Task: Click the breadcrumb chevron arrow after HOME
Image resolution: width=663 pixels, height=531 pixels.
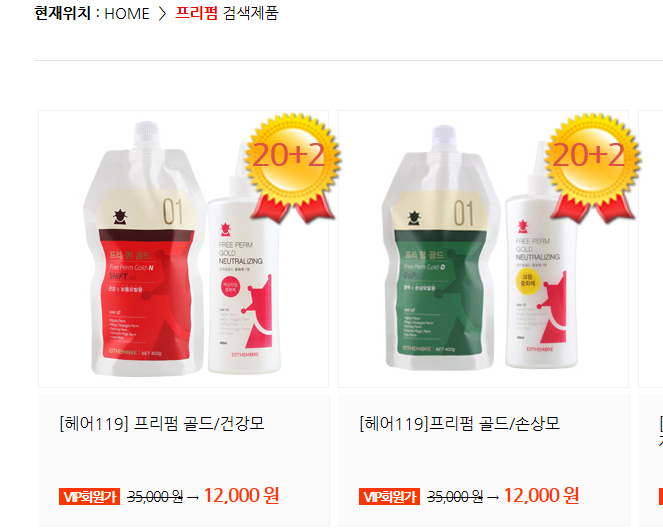Action: (162, 14)
